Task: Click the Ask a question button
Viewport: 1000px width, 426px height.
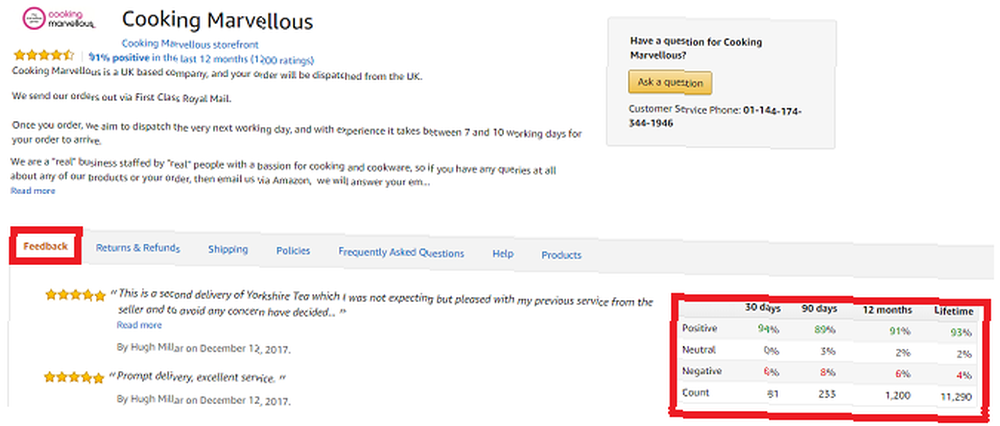Action: pos(670,83)
